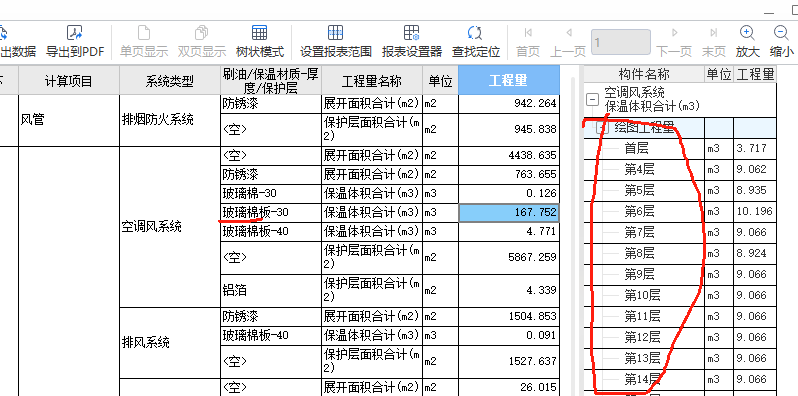Image resolution: width=798 pixels, height=396 pixels.
Task: Click the 空调风系统 cell in system column
Action: [170, 227]
